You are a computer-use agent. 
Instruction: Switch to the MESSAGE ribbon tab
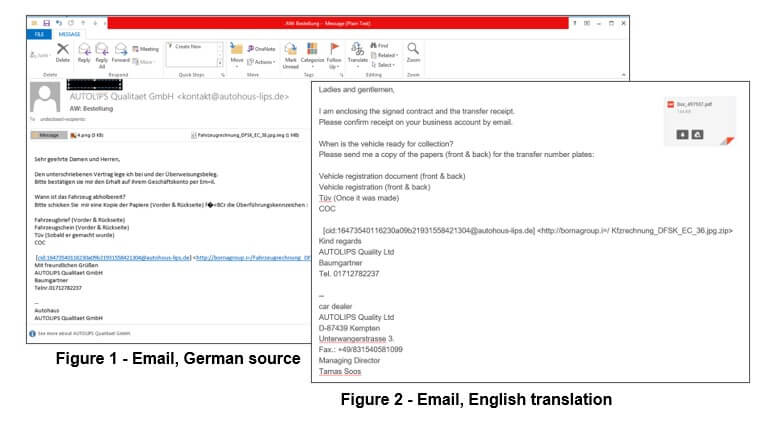pyautogui.click(x=69, y=34)
